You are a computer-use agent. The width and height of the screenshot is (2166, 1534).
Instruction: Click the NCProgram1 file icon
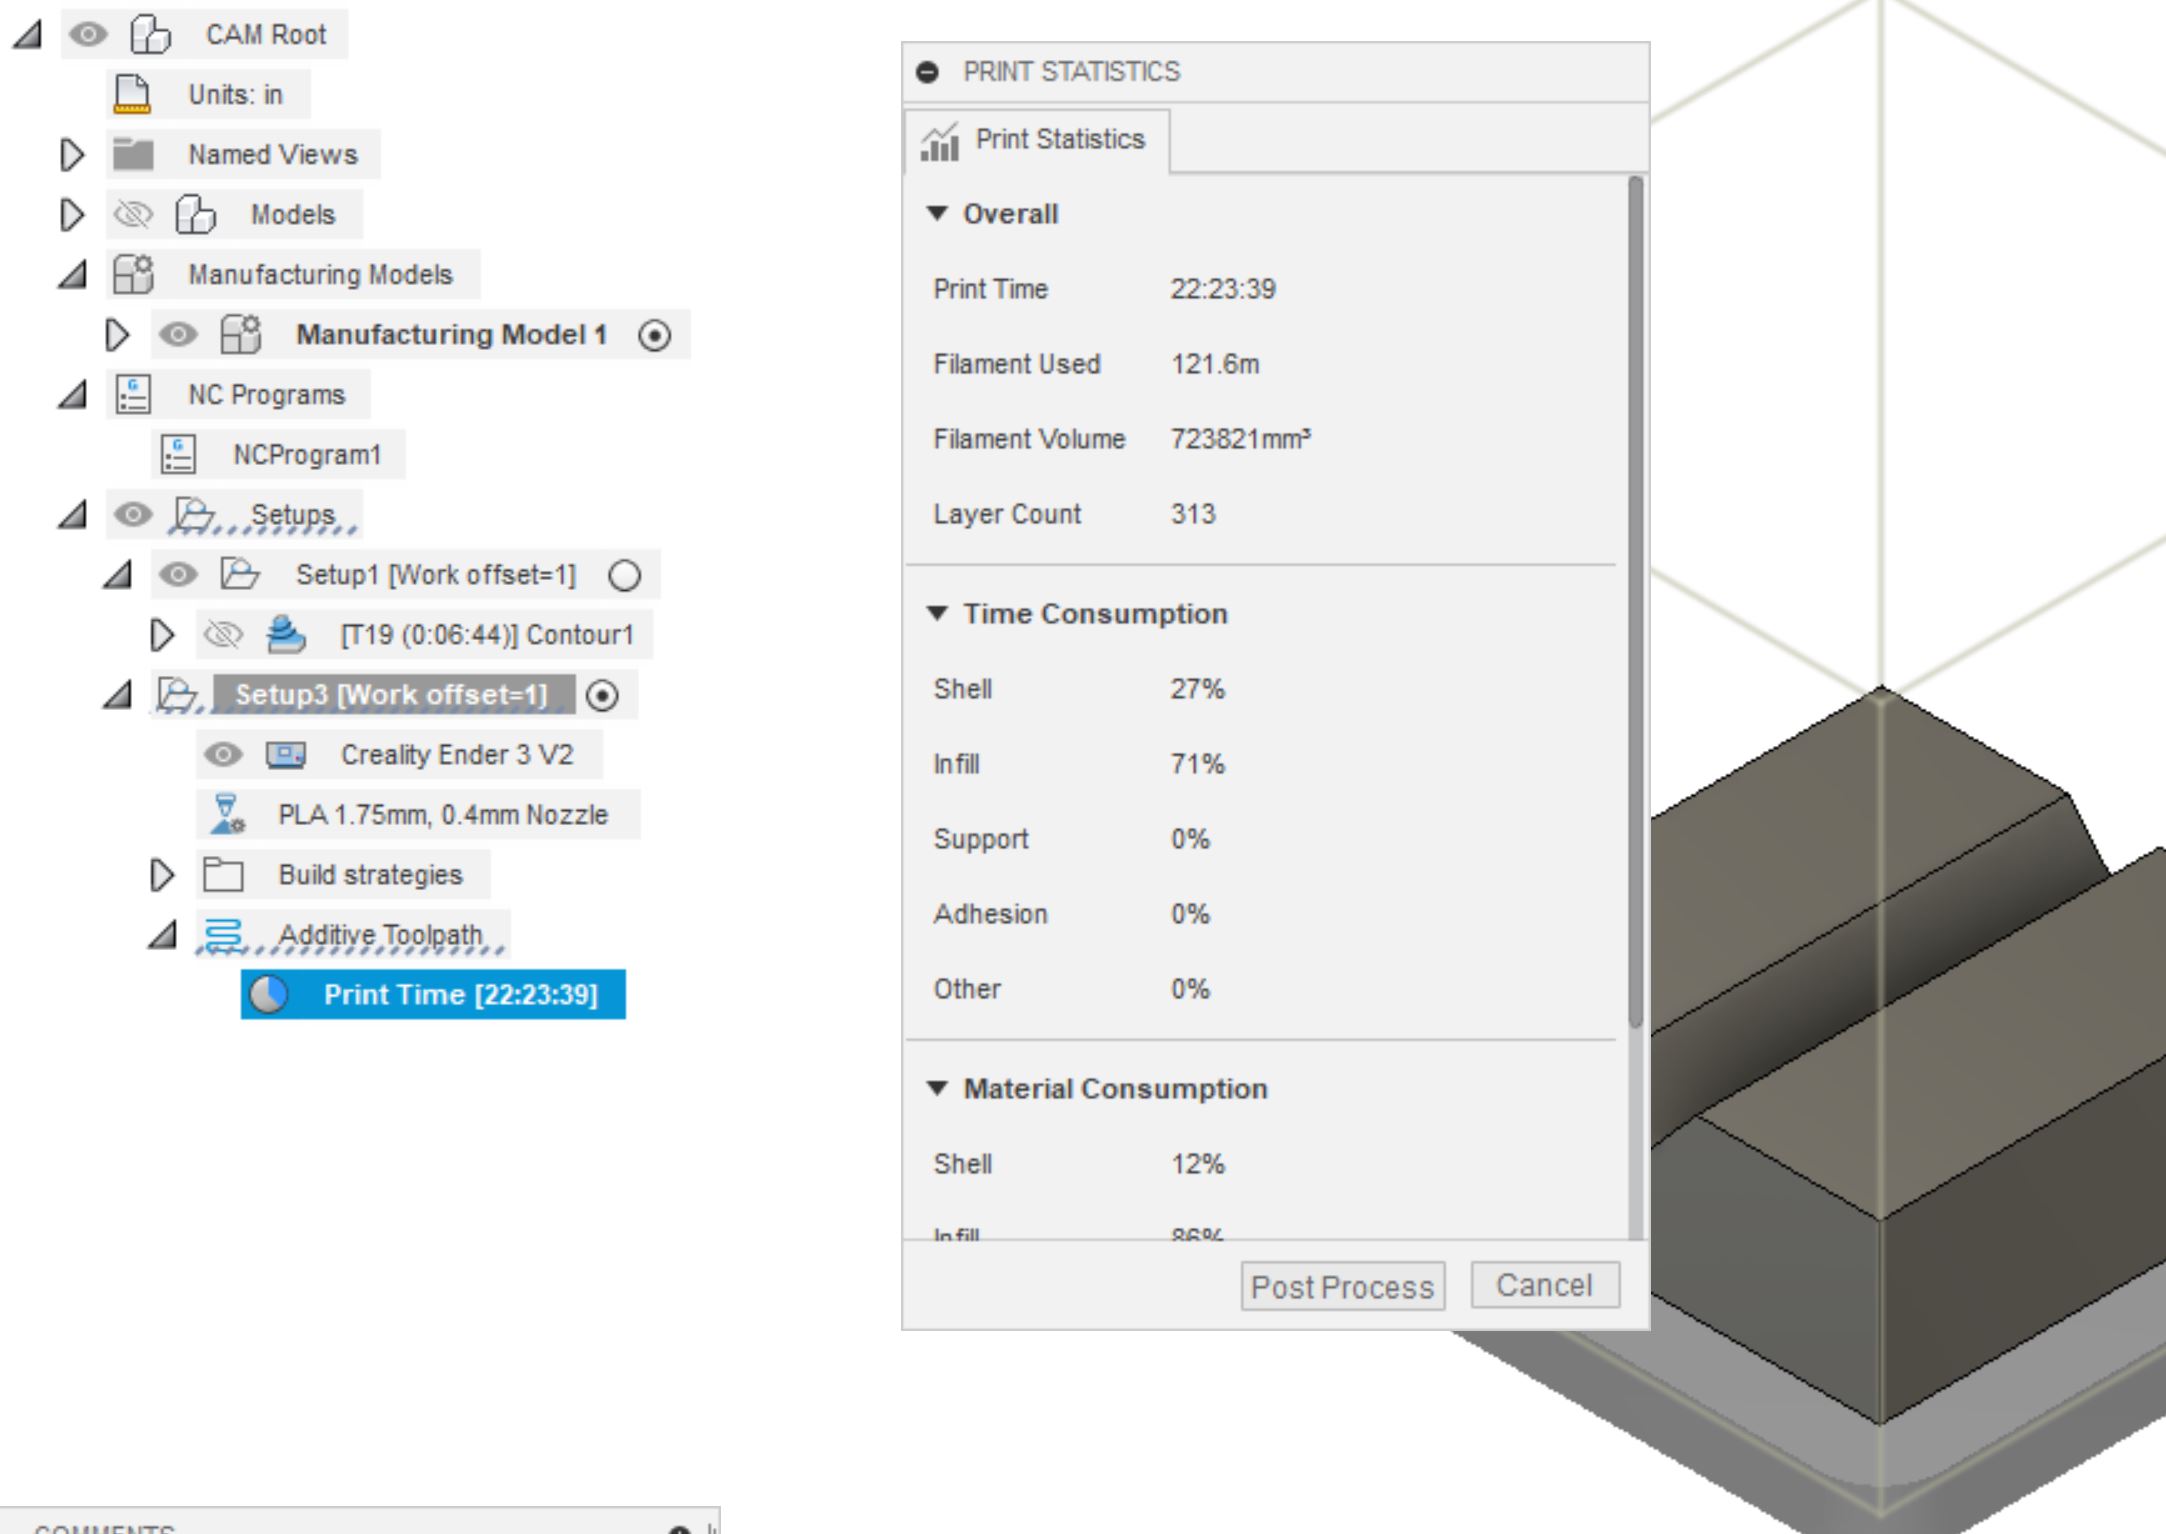(178, 454)
